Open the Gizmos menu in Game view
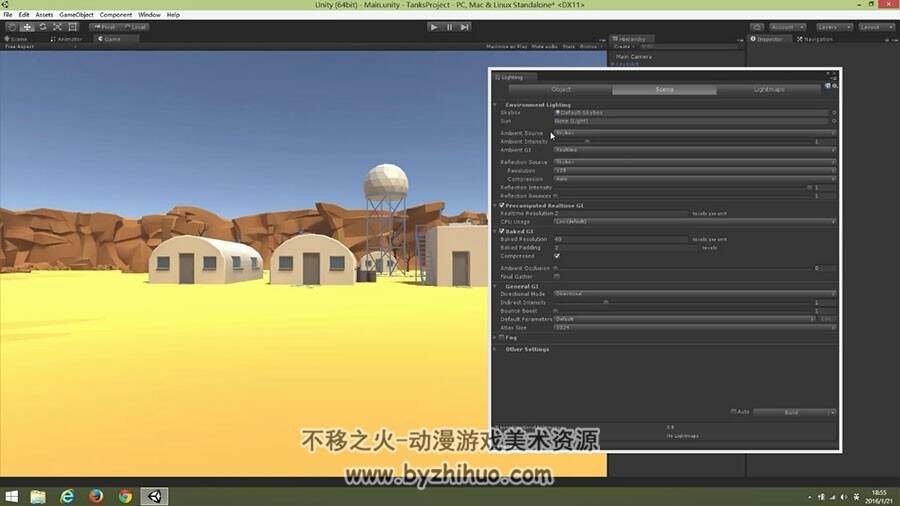900x506 pixels. pyautogui.click(x=589, y=46)
